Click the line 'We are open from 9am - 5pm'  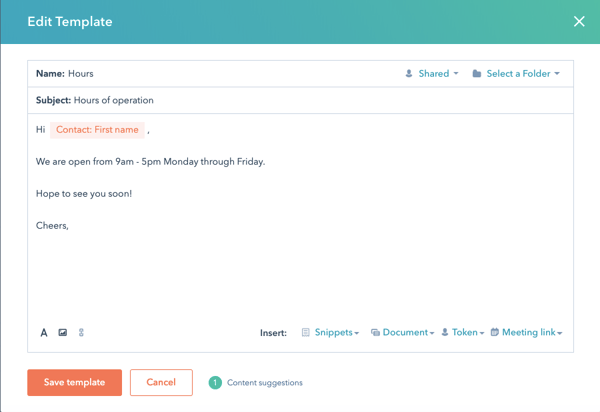pyautogui.click(x=150, y=162)
